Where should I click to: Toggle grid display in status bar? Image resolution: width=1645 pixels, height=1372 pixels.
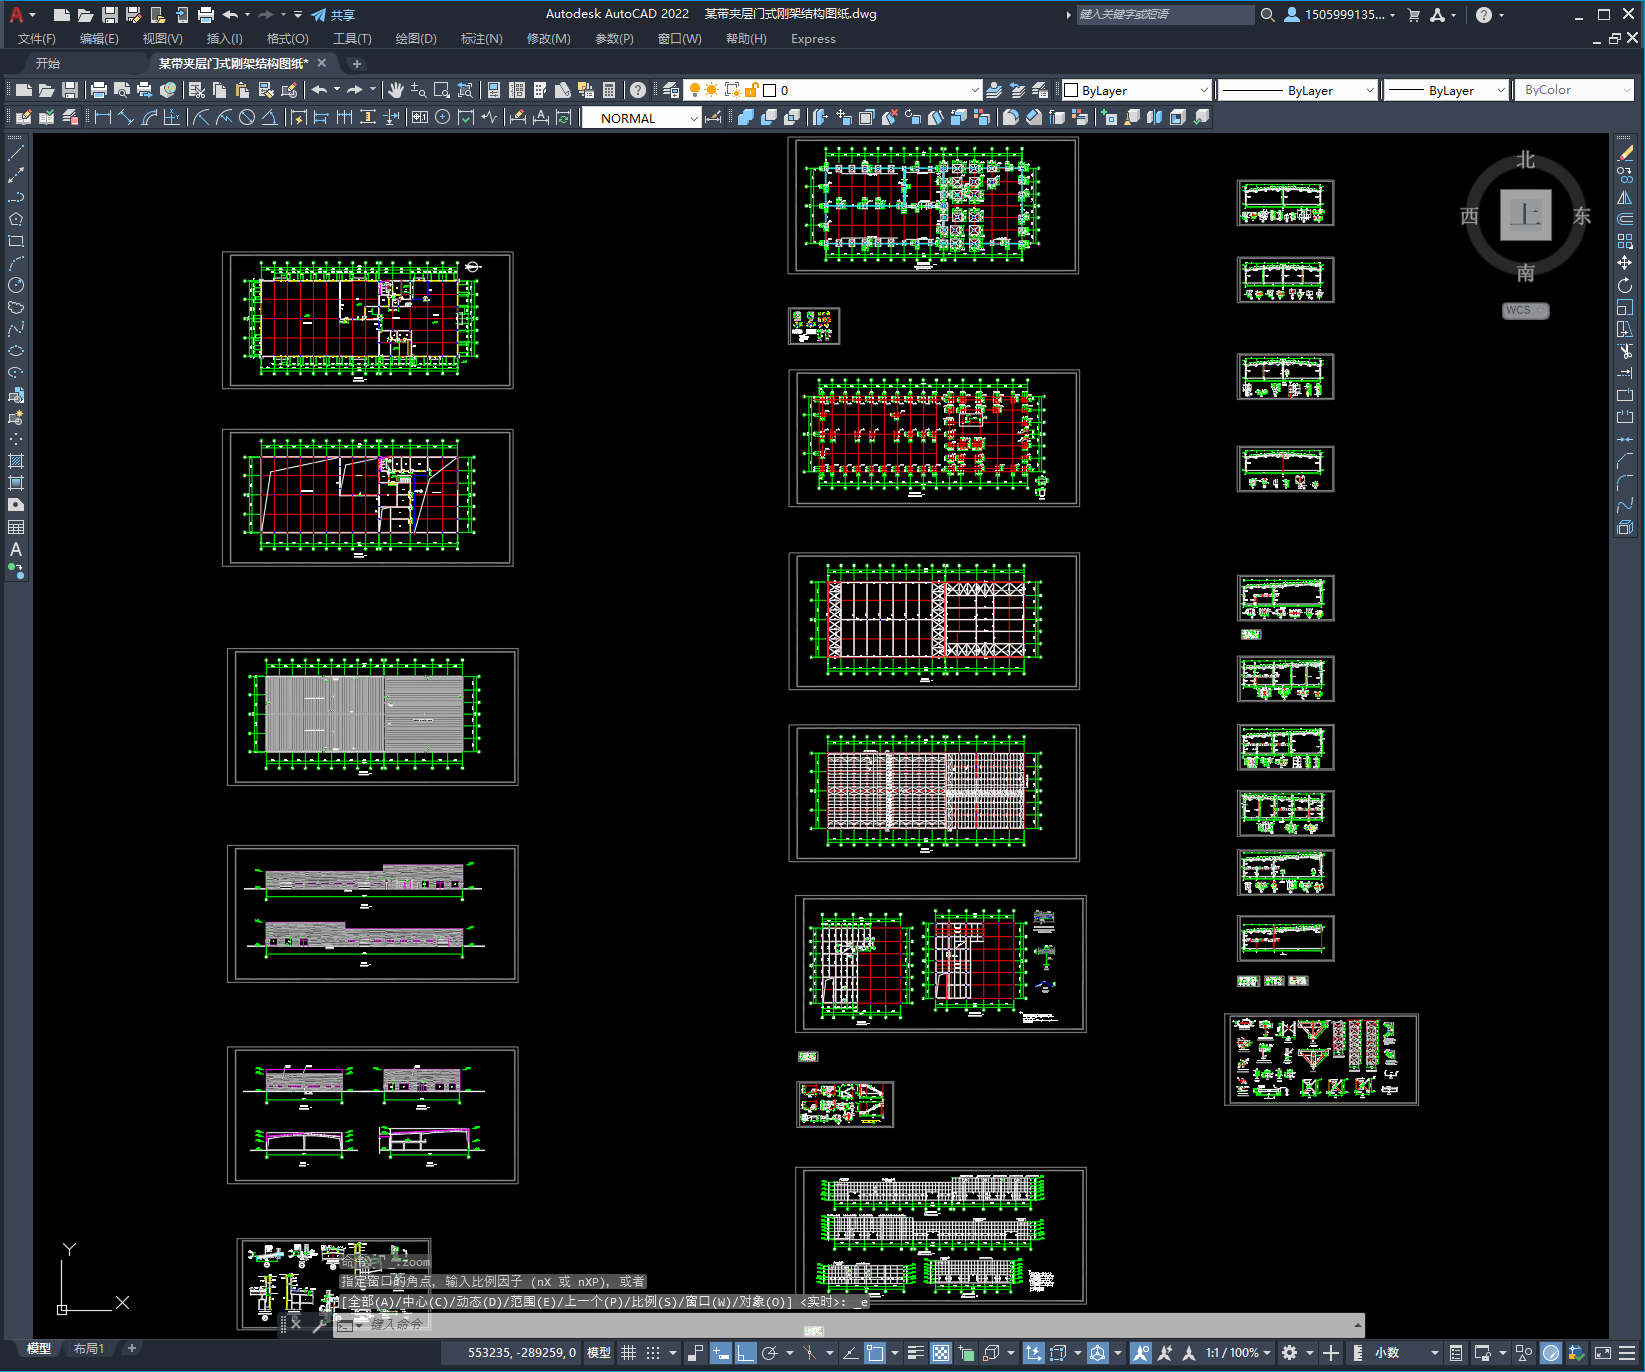[x=629, y=1353]
